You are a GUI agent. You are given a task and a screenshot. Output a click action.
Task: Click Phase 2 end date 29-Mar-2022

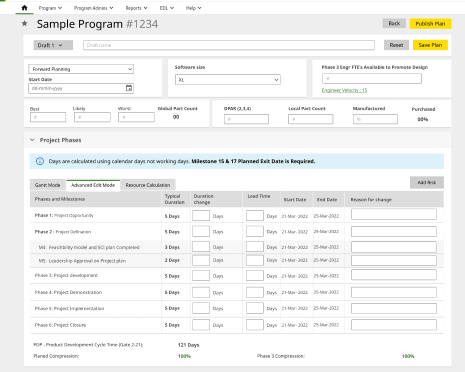click(x=326, y=231)
